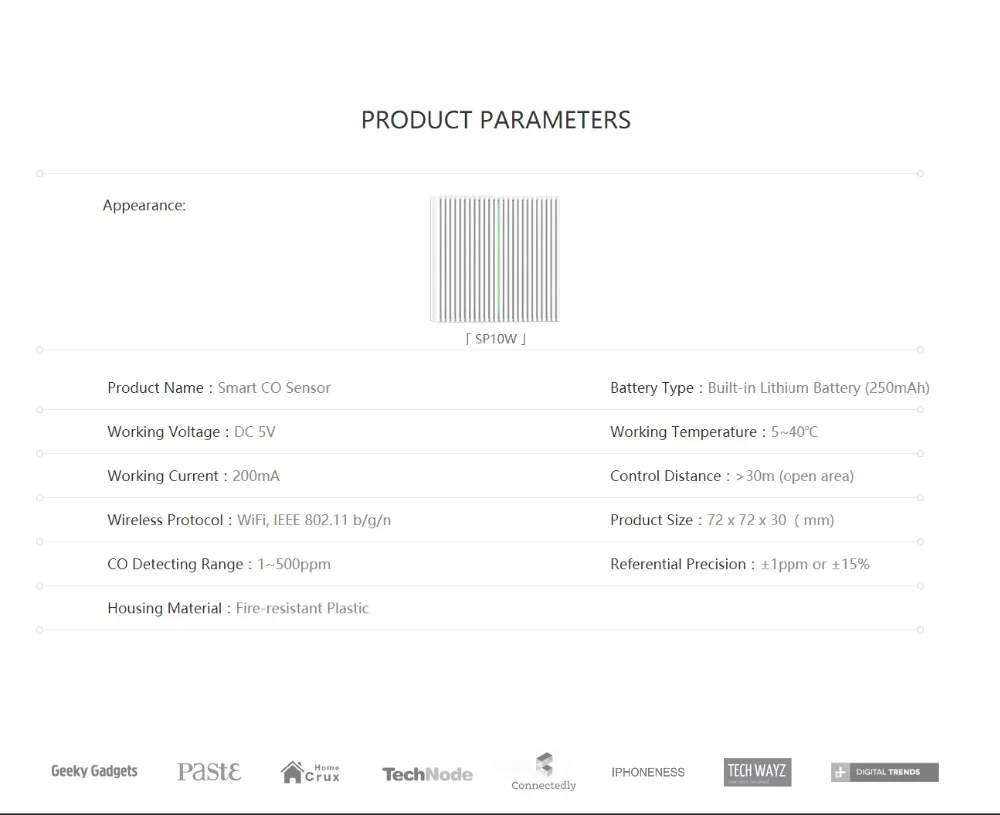Click the PRODUCT PARAMETERS heading
1000x815 pixels.
(496, 120)
